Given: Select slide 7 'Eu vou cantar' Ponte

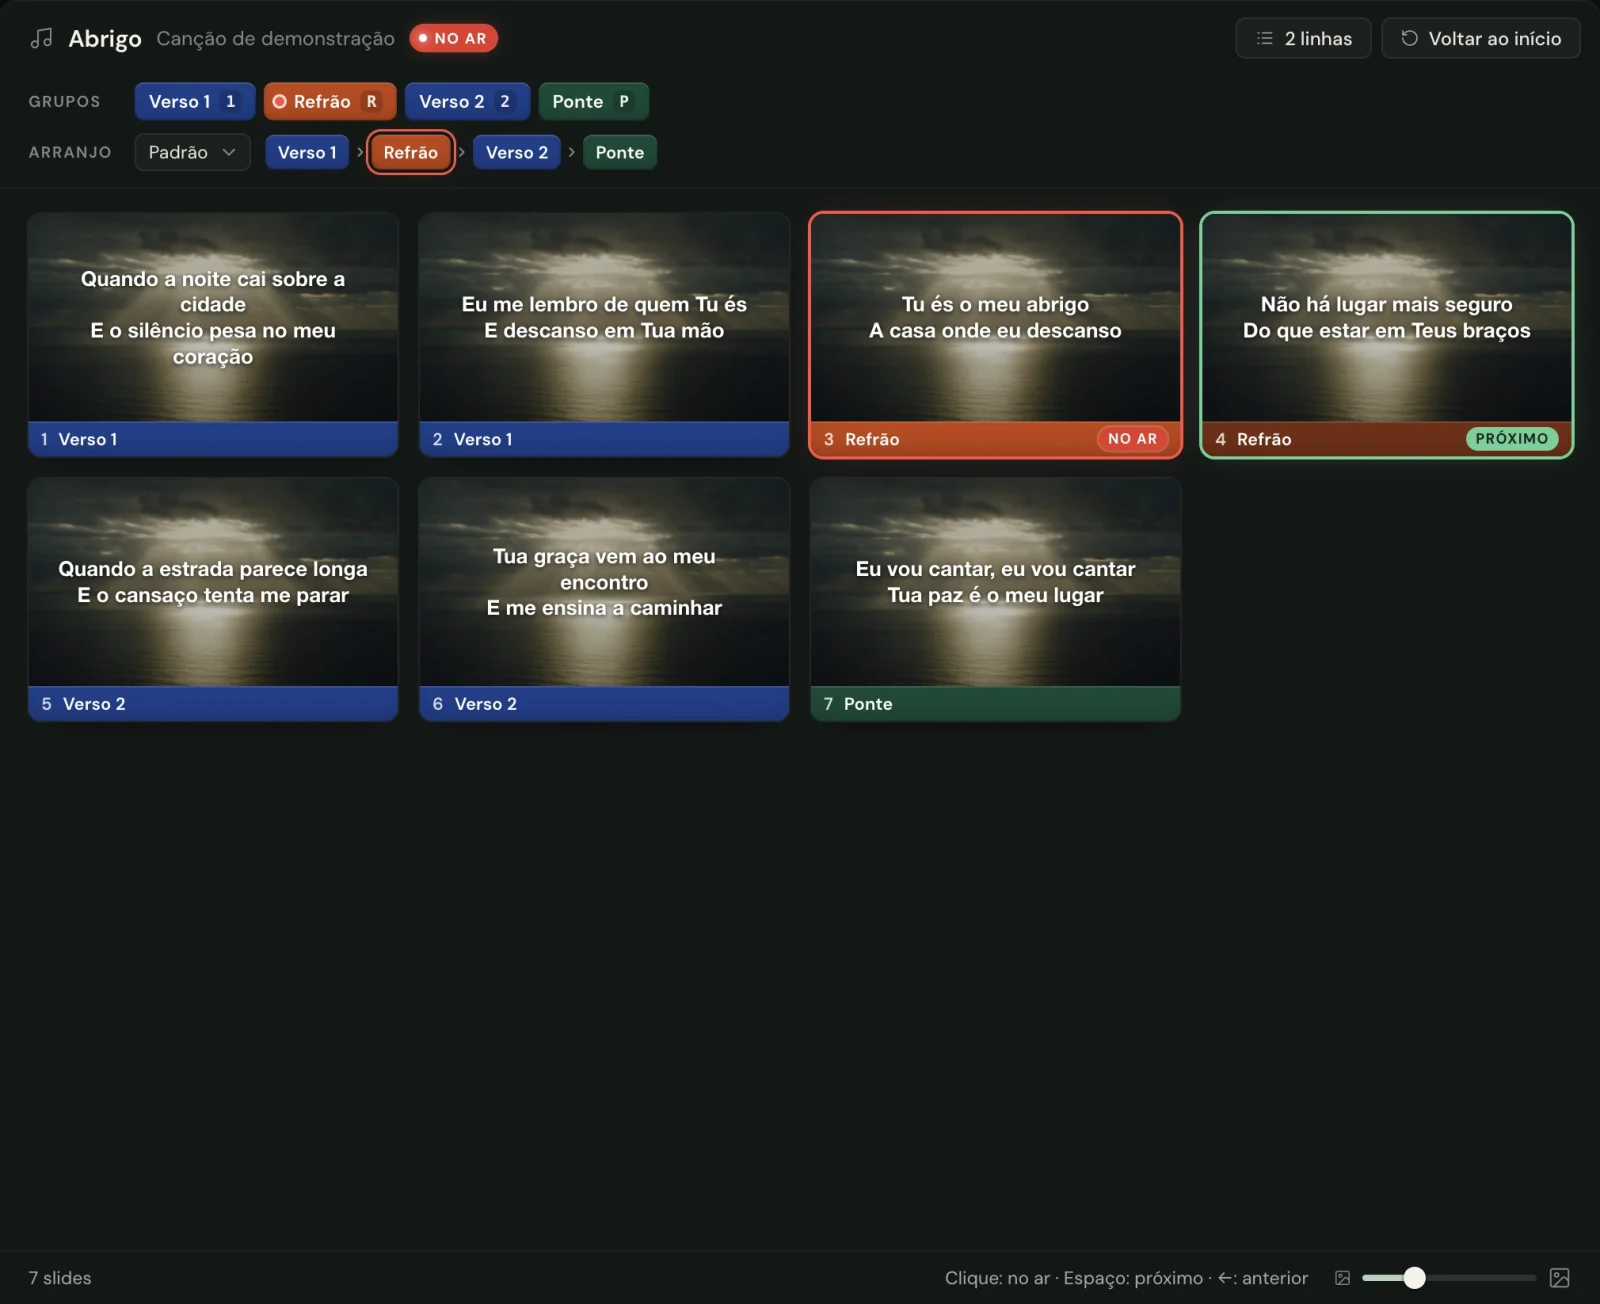Looking at the screenshot, I should point(995,599).
